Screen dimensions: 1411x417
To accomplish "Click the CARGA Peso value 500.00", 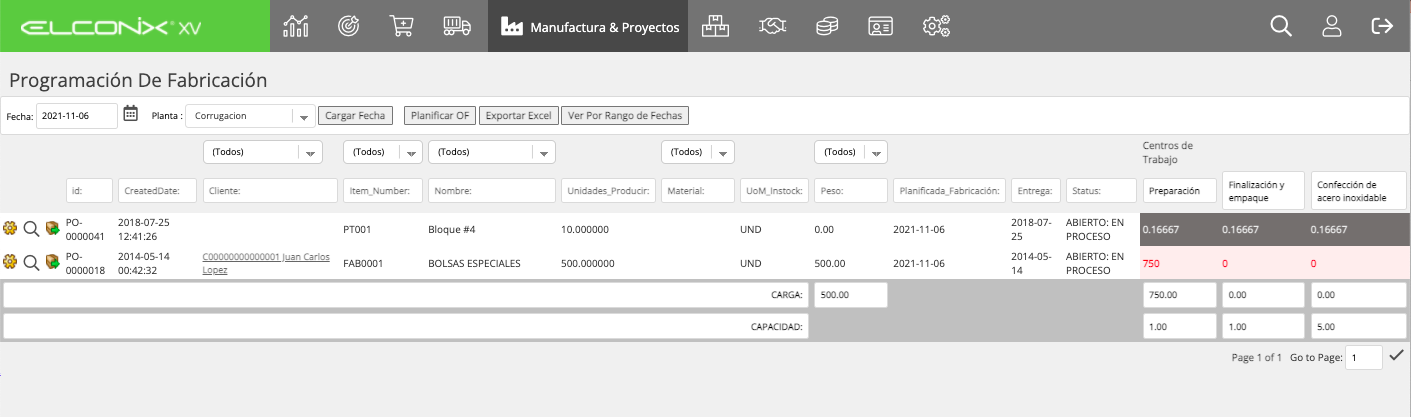I will click(851, 295).
